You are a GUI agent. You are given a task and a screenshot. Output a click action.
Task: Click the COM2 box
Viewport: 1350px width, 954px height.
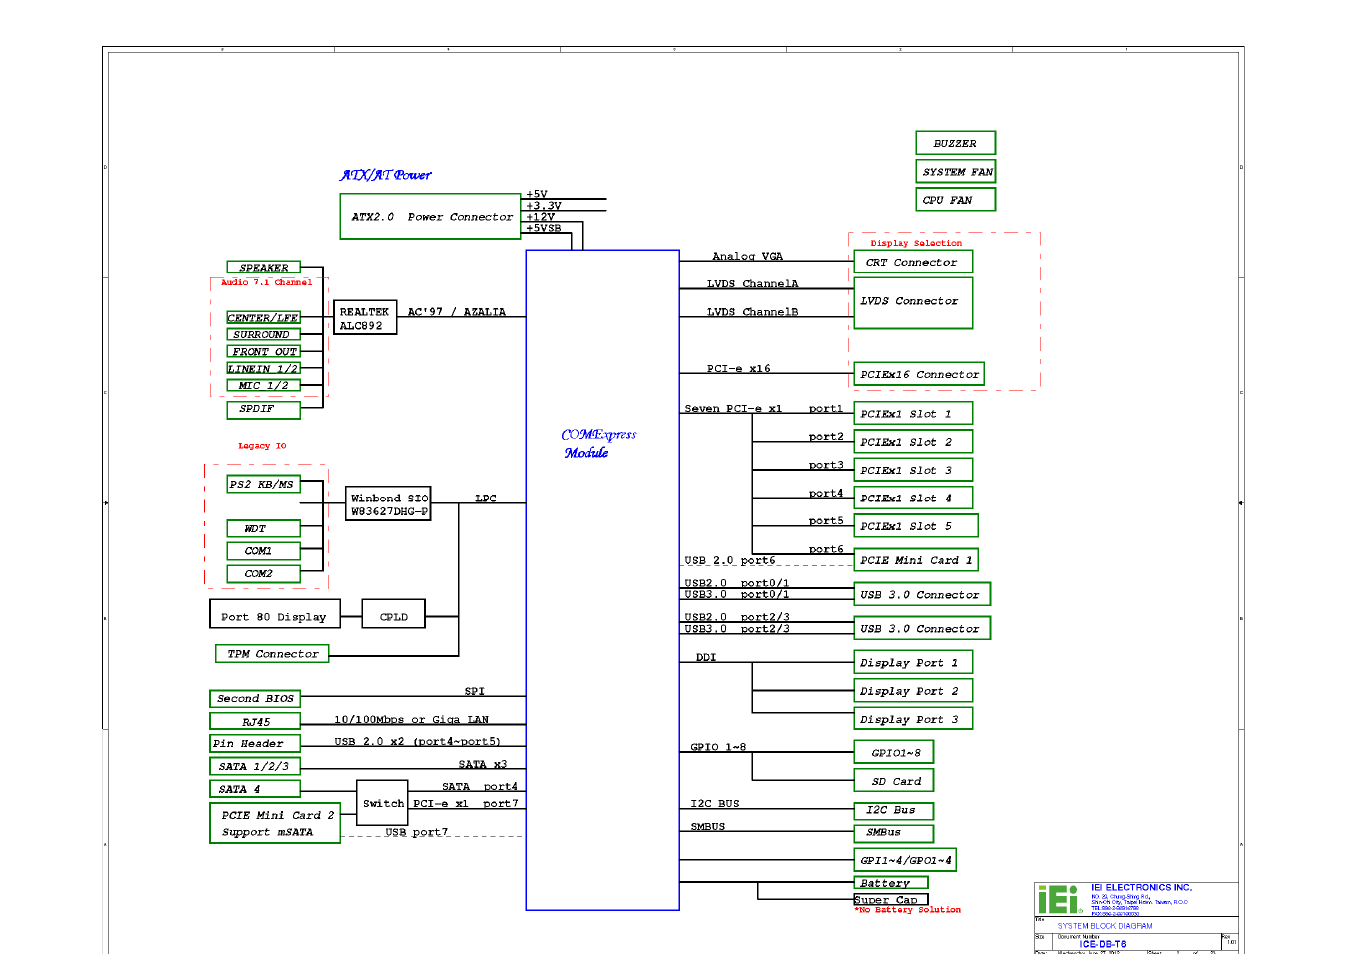point(263,574)
